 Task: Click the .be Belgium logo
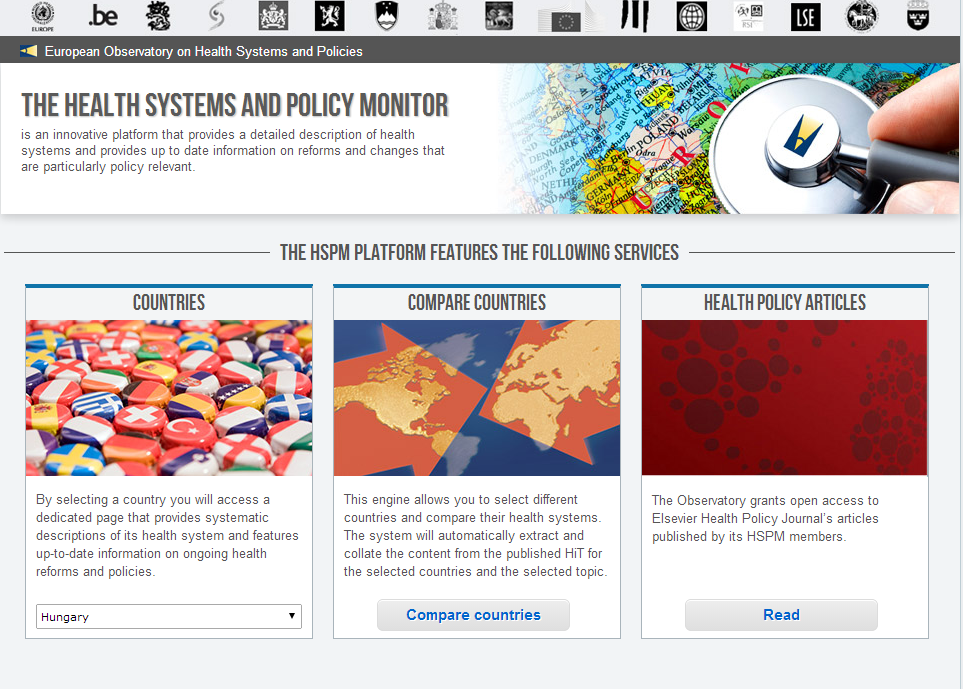(104, 16)
